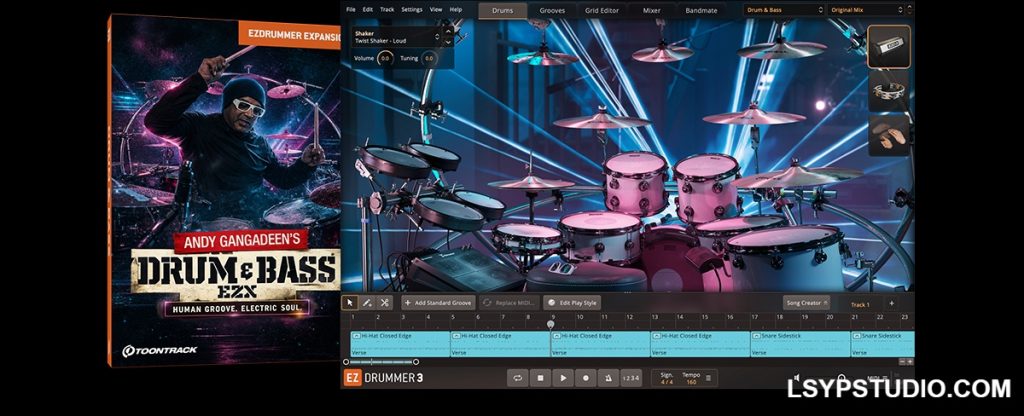
Task: Switch to the Grooves tab
Action: (x=552, y=10)
